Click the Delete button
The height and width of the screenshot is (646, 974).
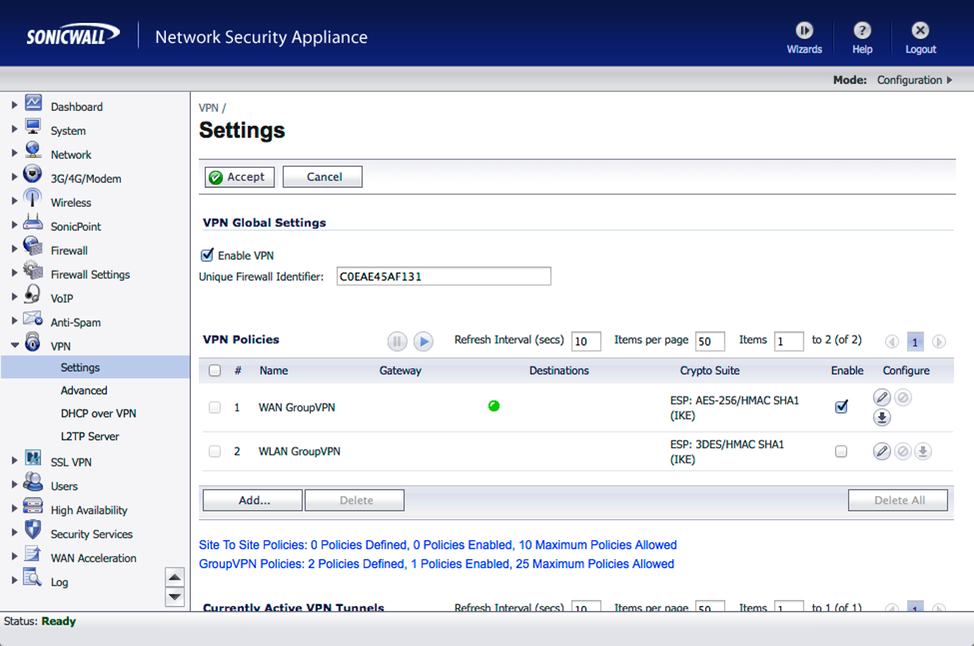pos(355,500)
